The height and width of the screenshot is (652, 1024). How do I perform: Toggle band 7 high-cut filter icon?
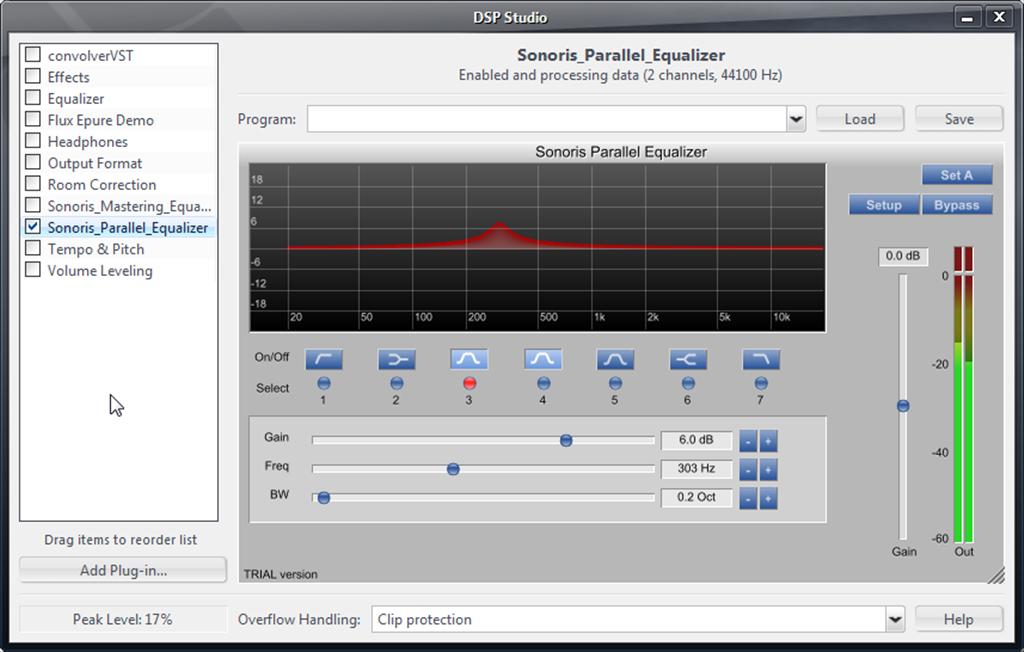click(x=761, y=359)
